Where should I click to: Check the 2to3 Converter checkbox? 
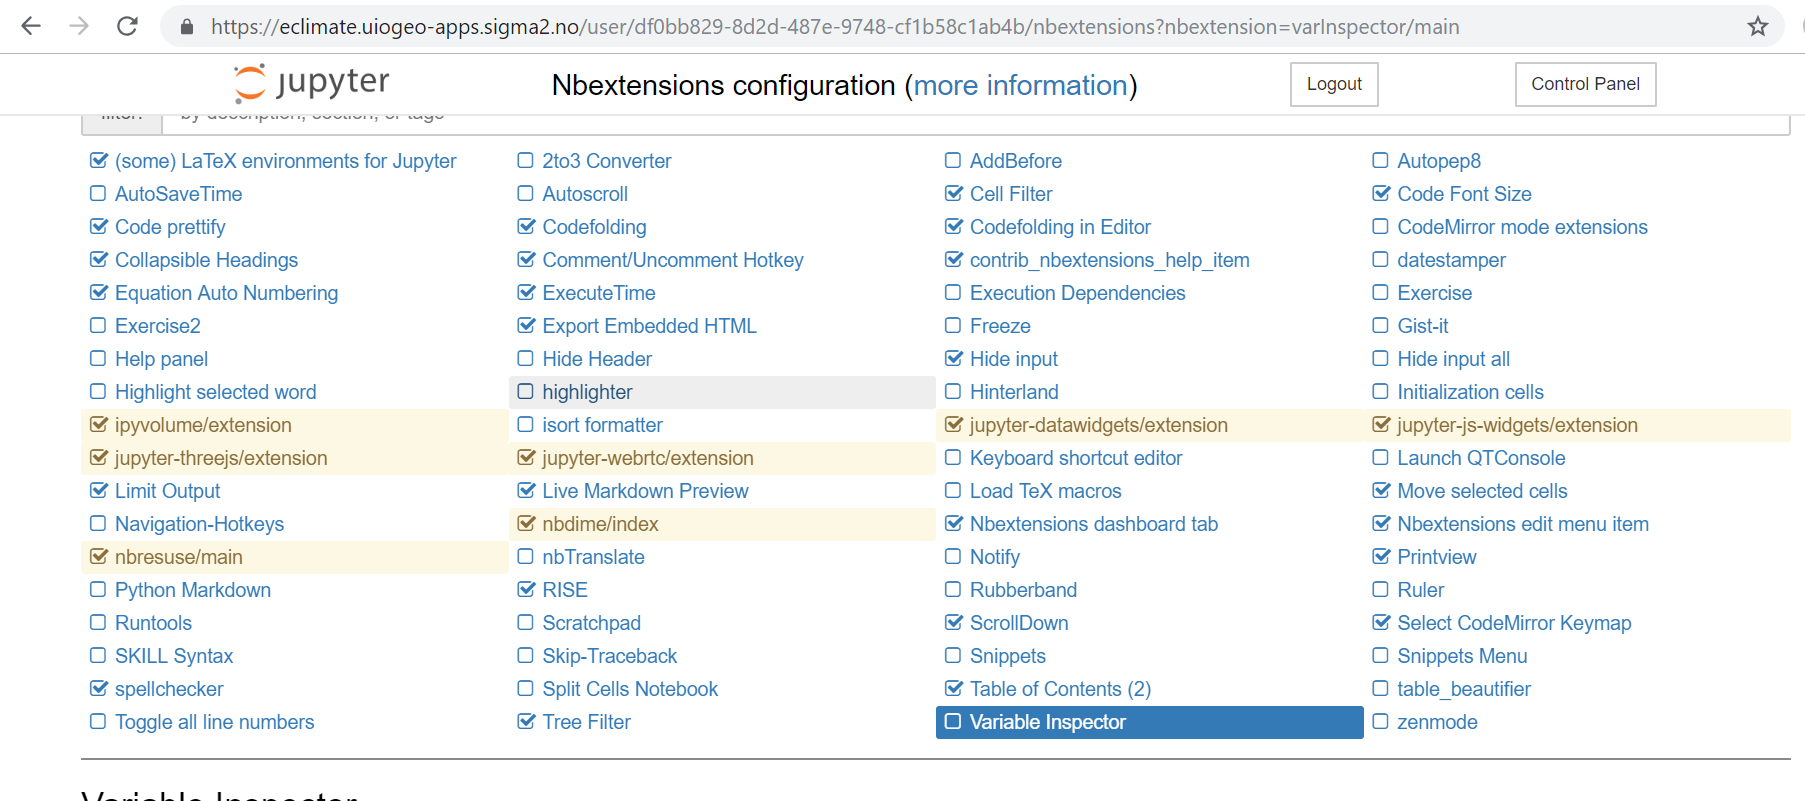(x=525, y=160)
